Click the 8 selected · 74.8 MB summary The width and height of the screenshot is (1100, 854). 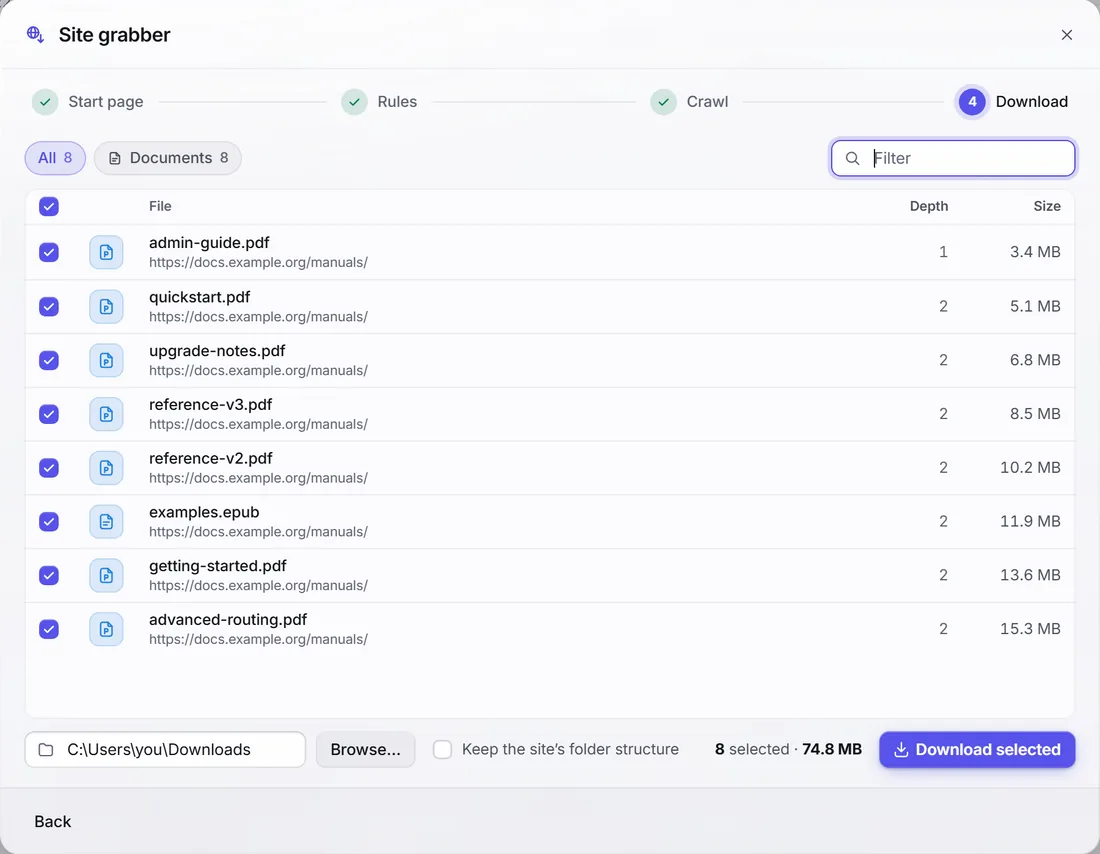[x=788, y=749]
